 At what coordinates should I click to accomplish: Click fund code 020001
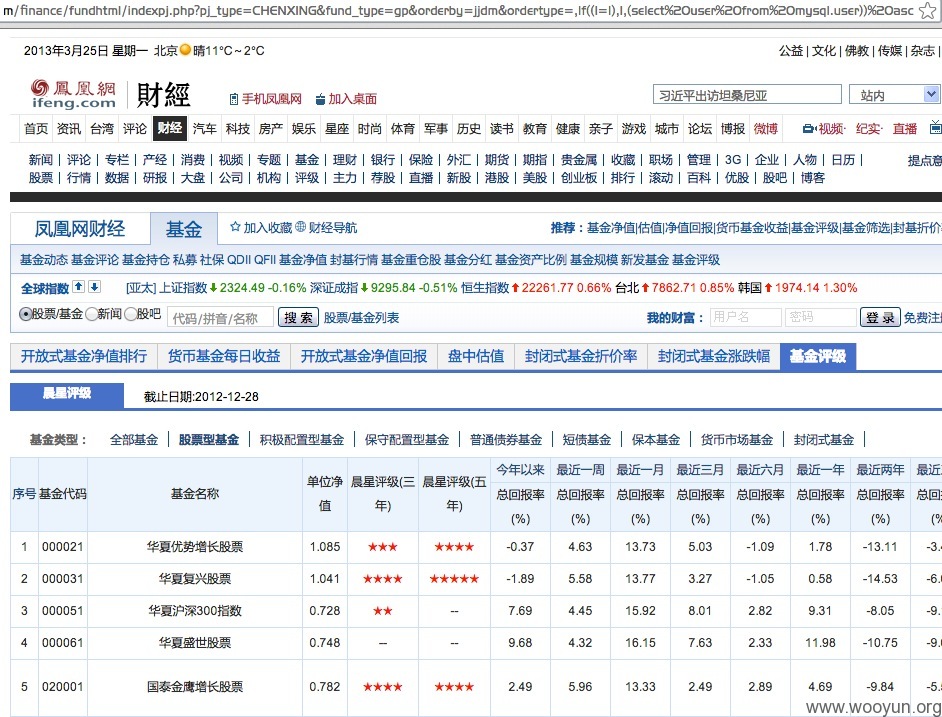(x=62, y=686)
